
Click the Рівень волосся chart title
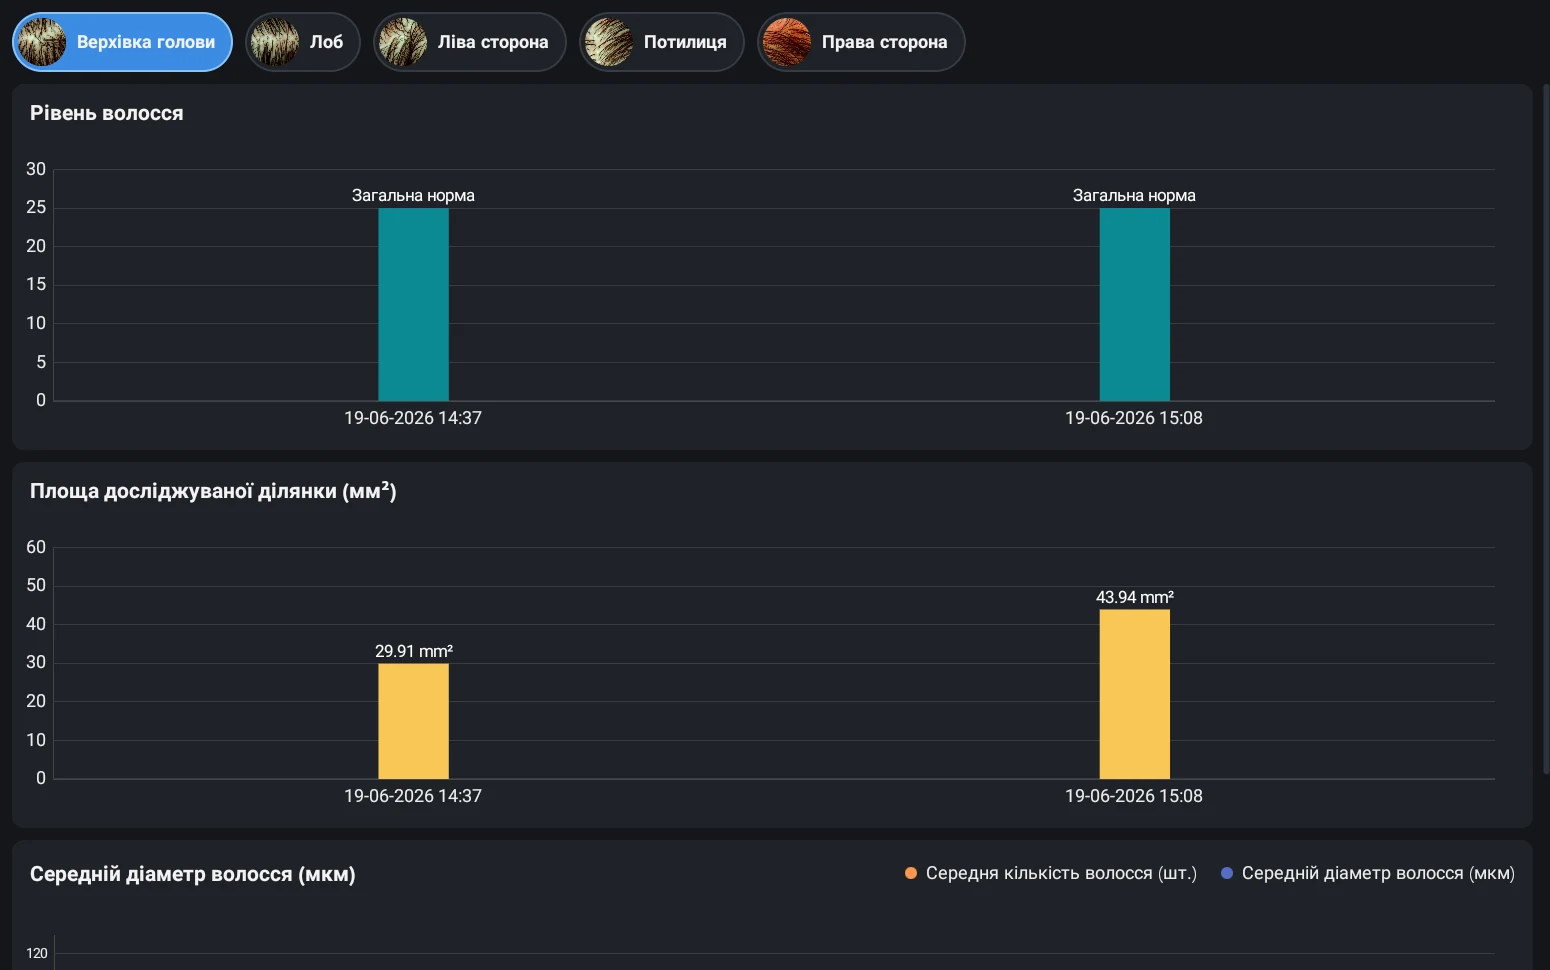coord(107,113)
